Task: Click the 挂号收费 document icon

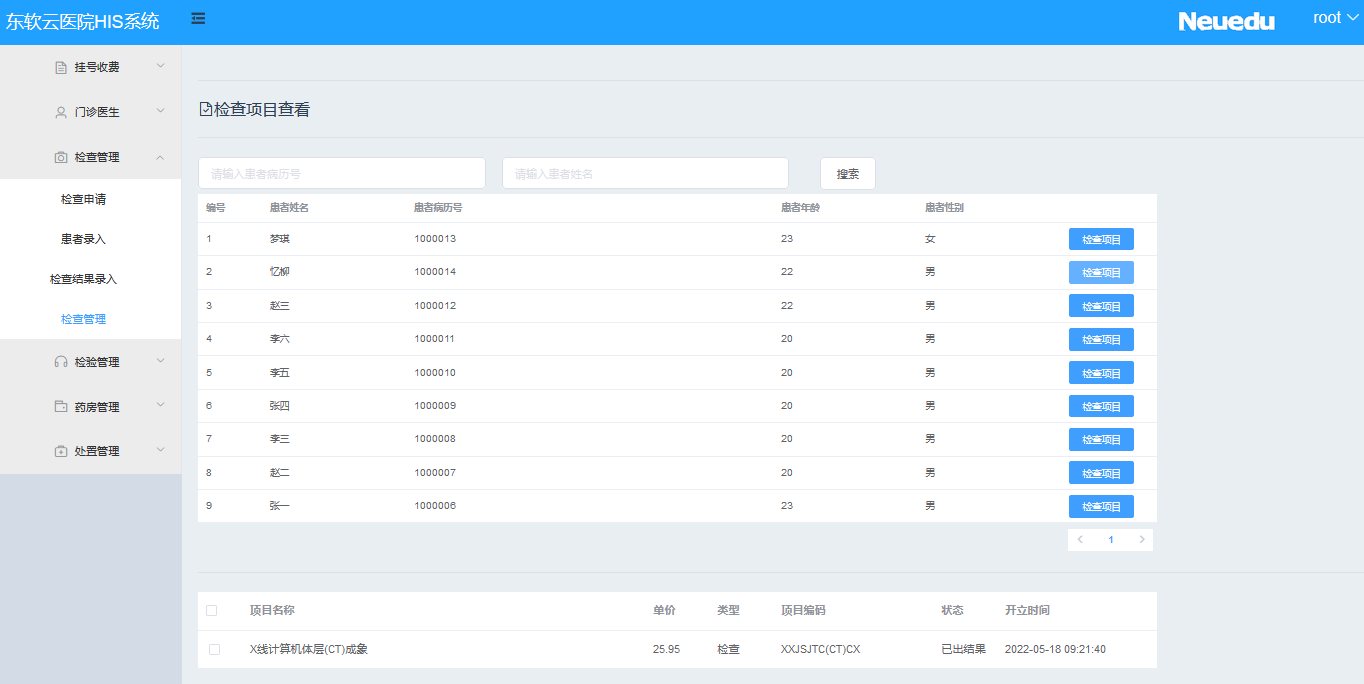Action: coord(61,67)
